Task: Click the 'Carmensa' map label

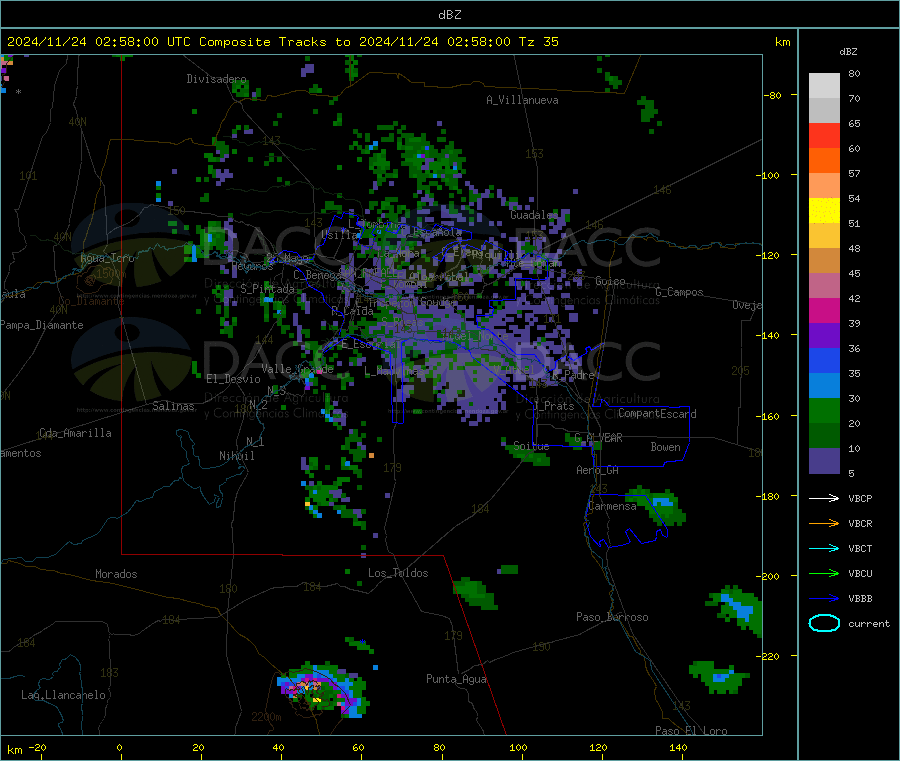Action: pyautogui.click(x=612, y=507)
